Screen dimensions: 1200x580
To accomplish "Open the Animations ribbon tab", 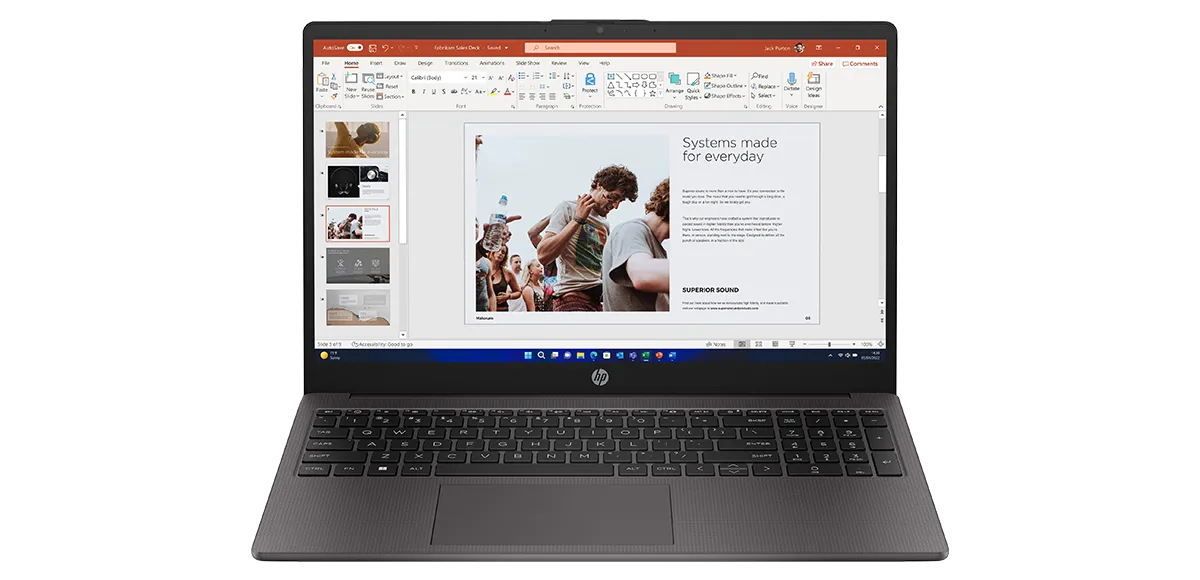I will click(491, 63).
